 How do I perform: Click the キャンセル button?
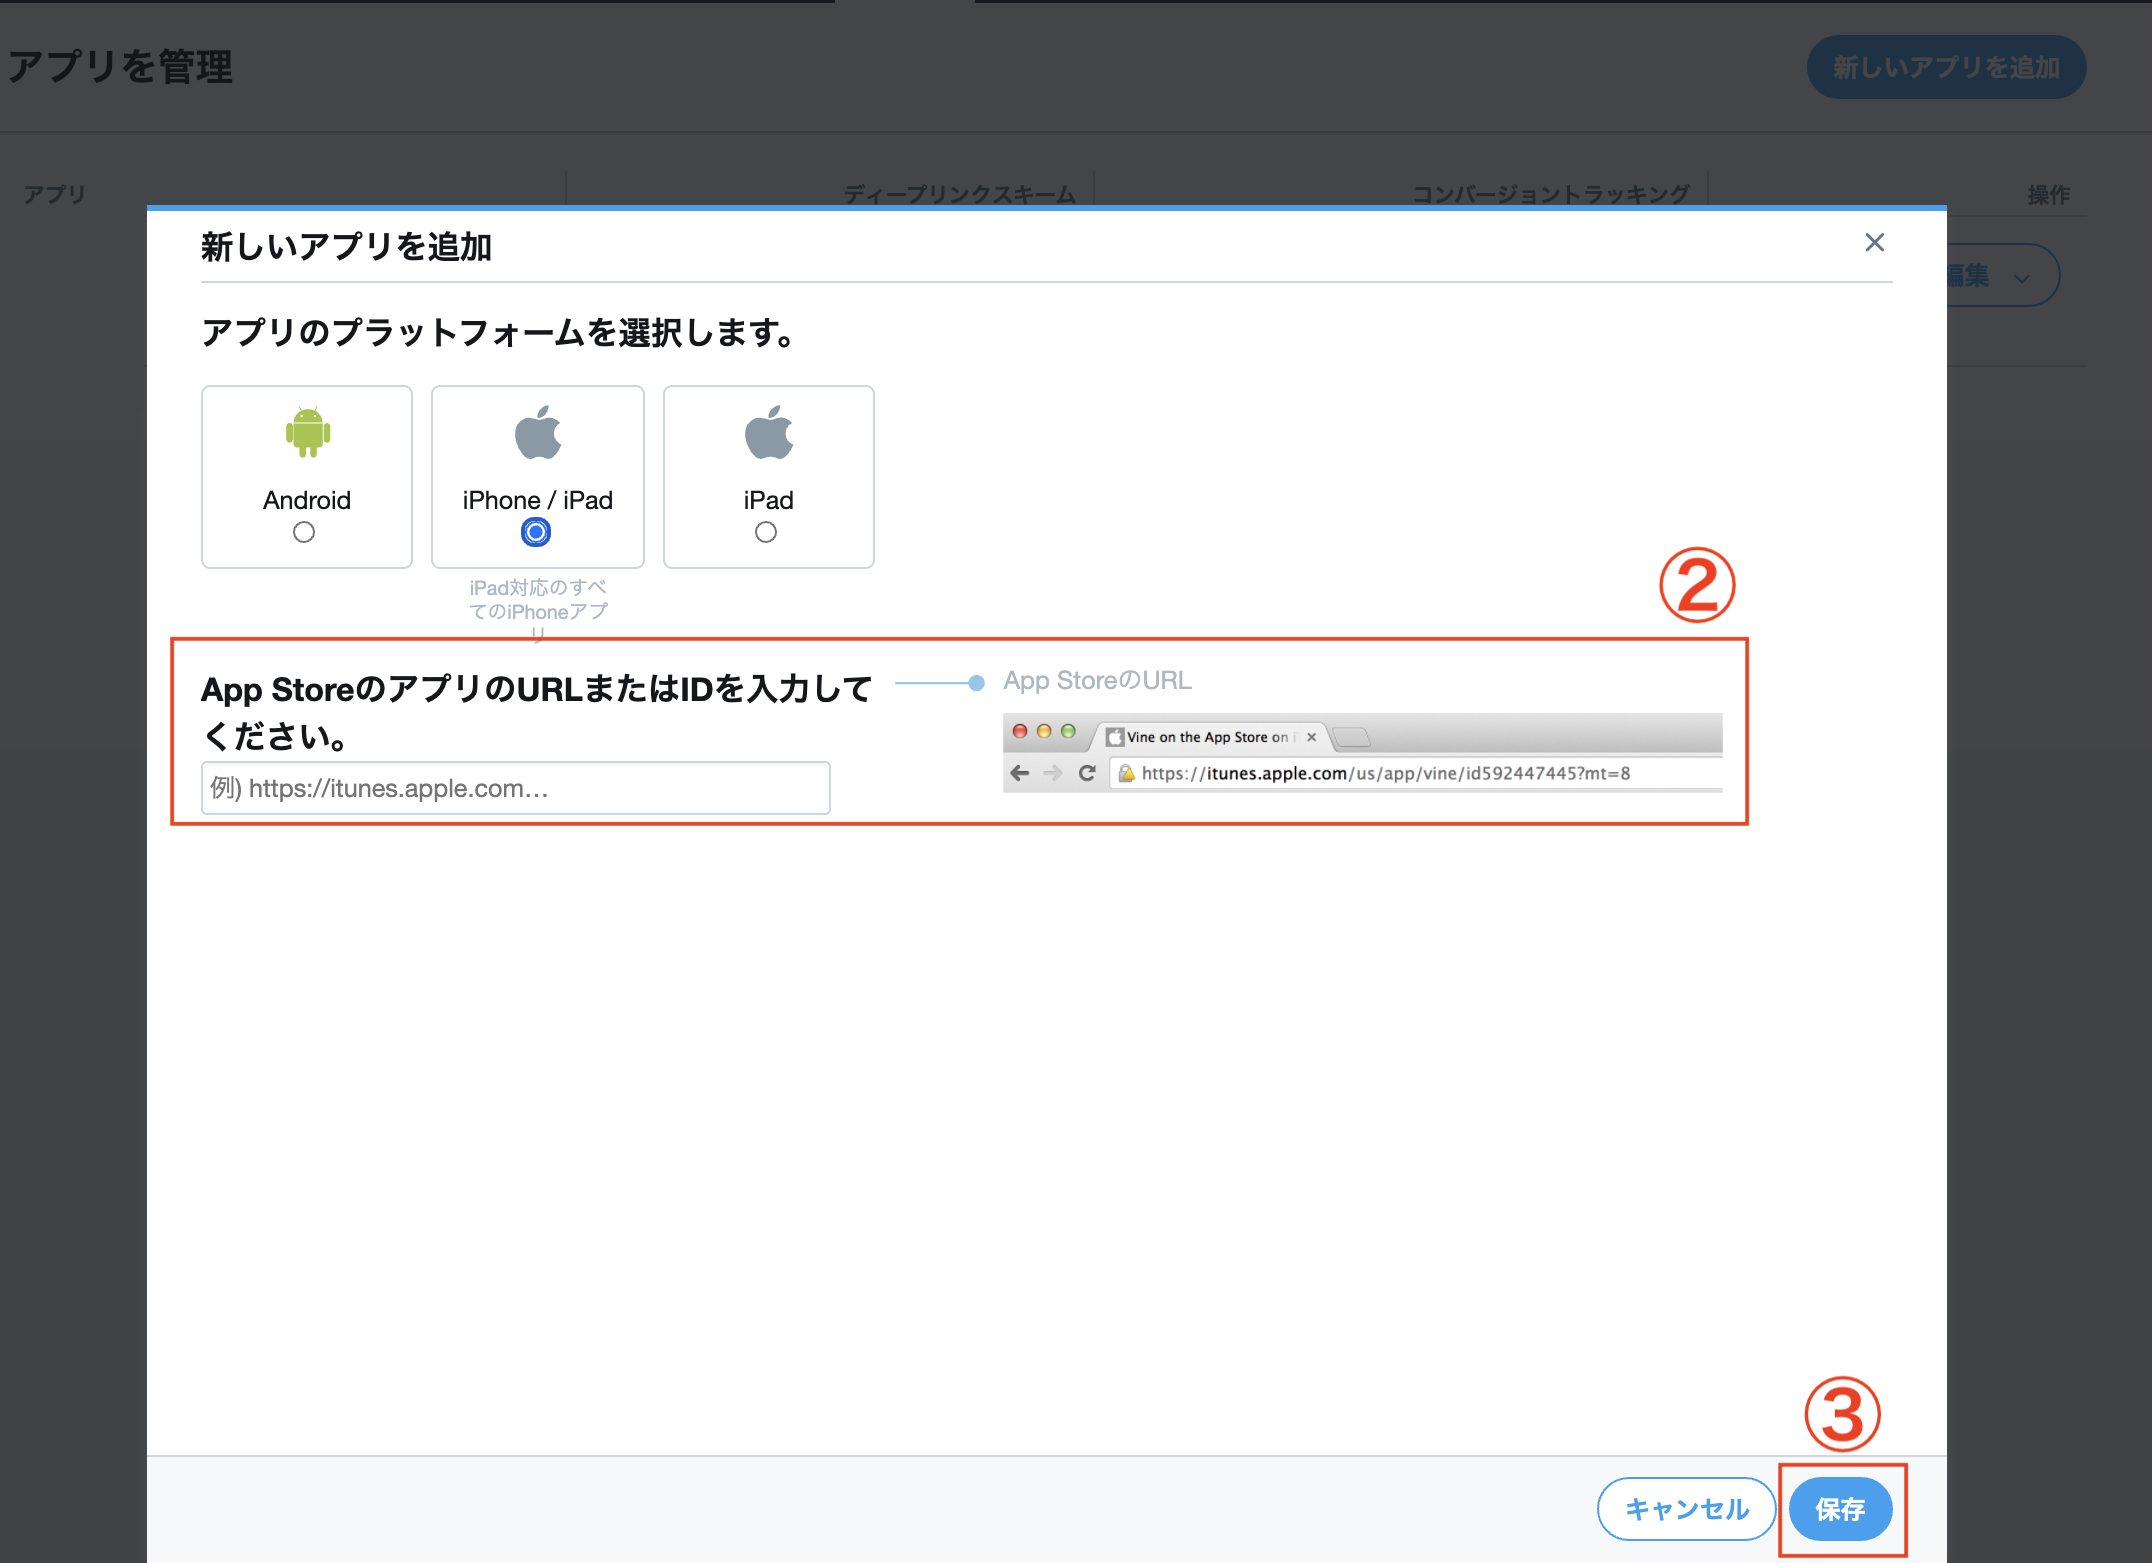coord(1686,1510)
